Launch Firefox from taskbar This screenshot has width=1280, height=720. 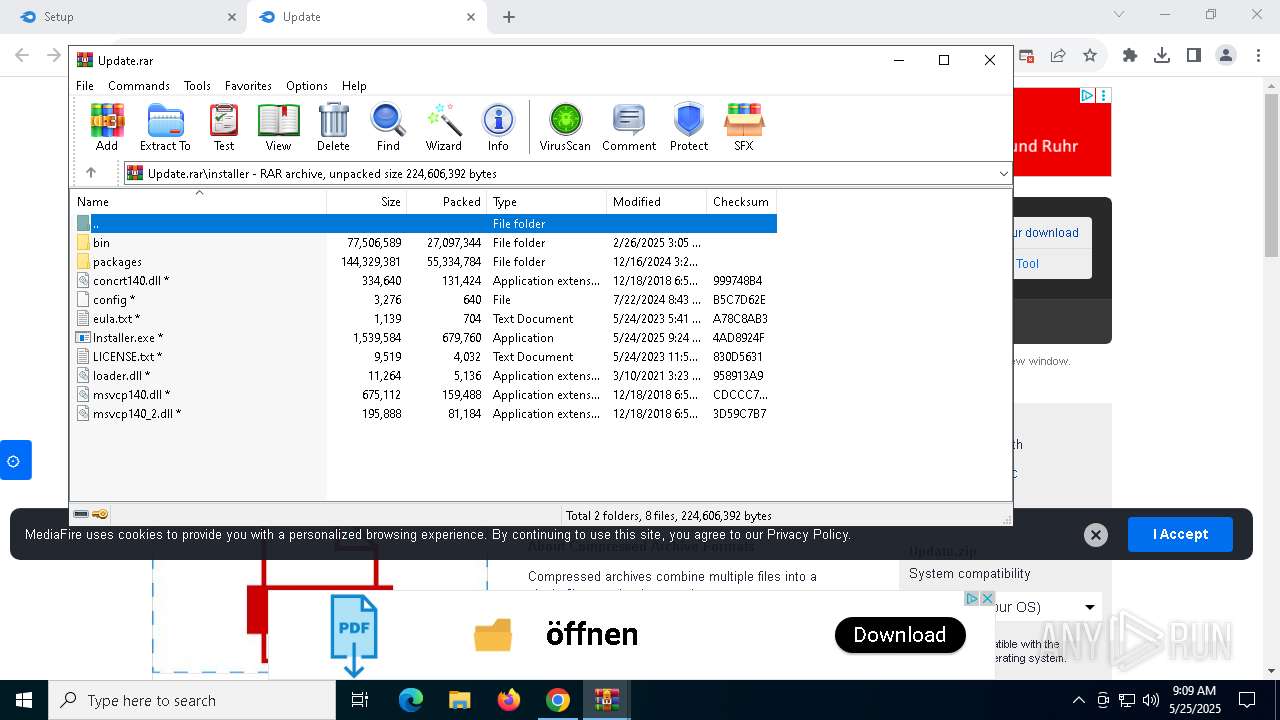coord(508,700)
